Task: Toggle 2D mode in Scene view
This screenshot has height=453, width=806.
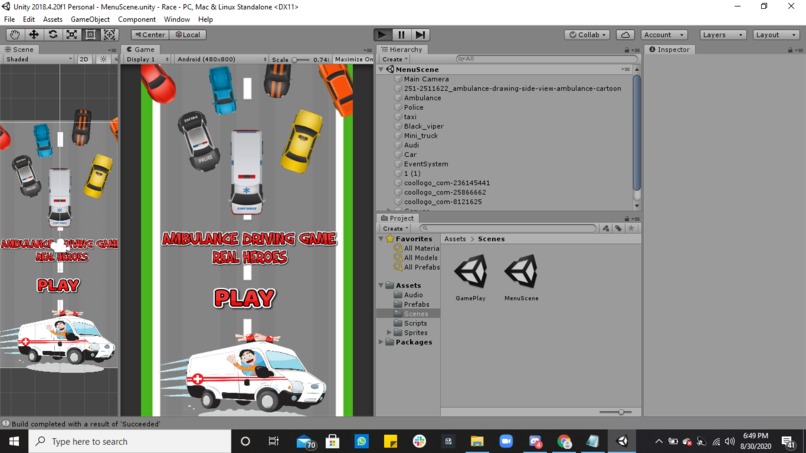Action: [84, 59]
